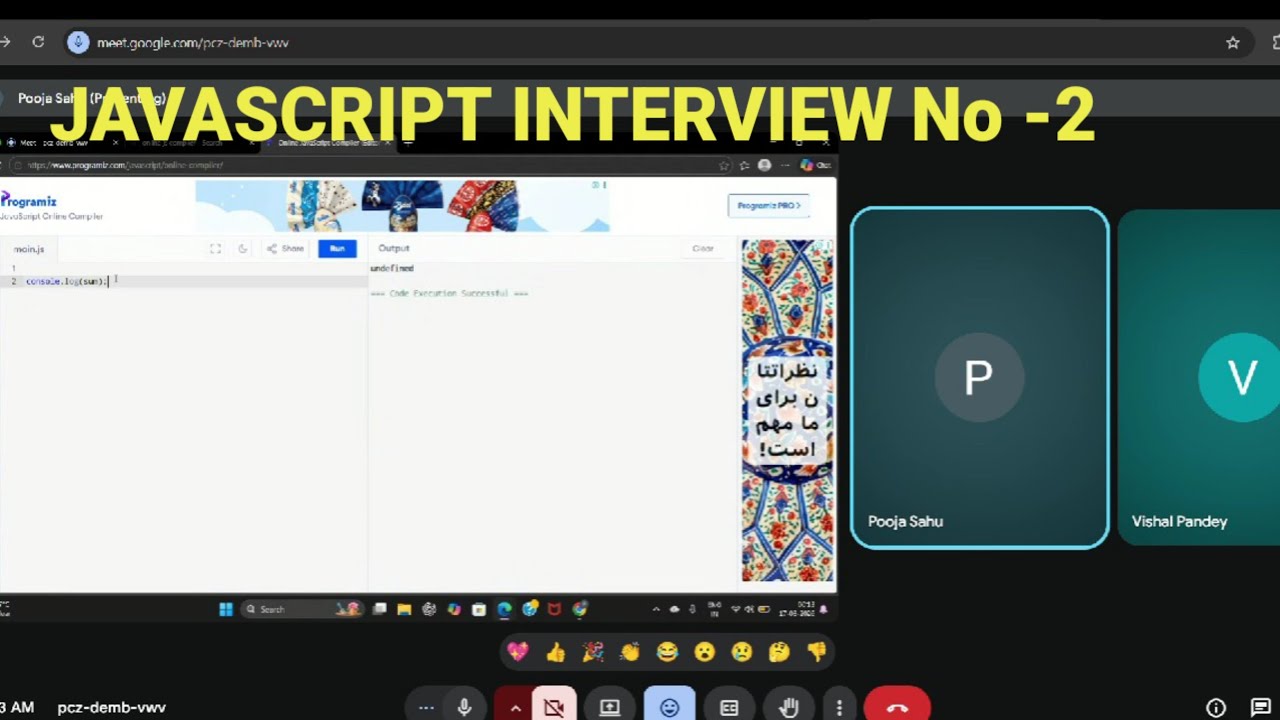Send the thumbs down reaction
Viewport: 1280px width, 720px height.
pos(817,652)
